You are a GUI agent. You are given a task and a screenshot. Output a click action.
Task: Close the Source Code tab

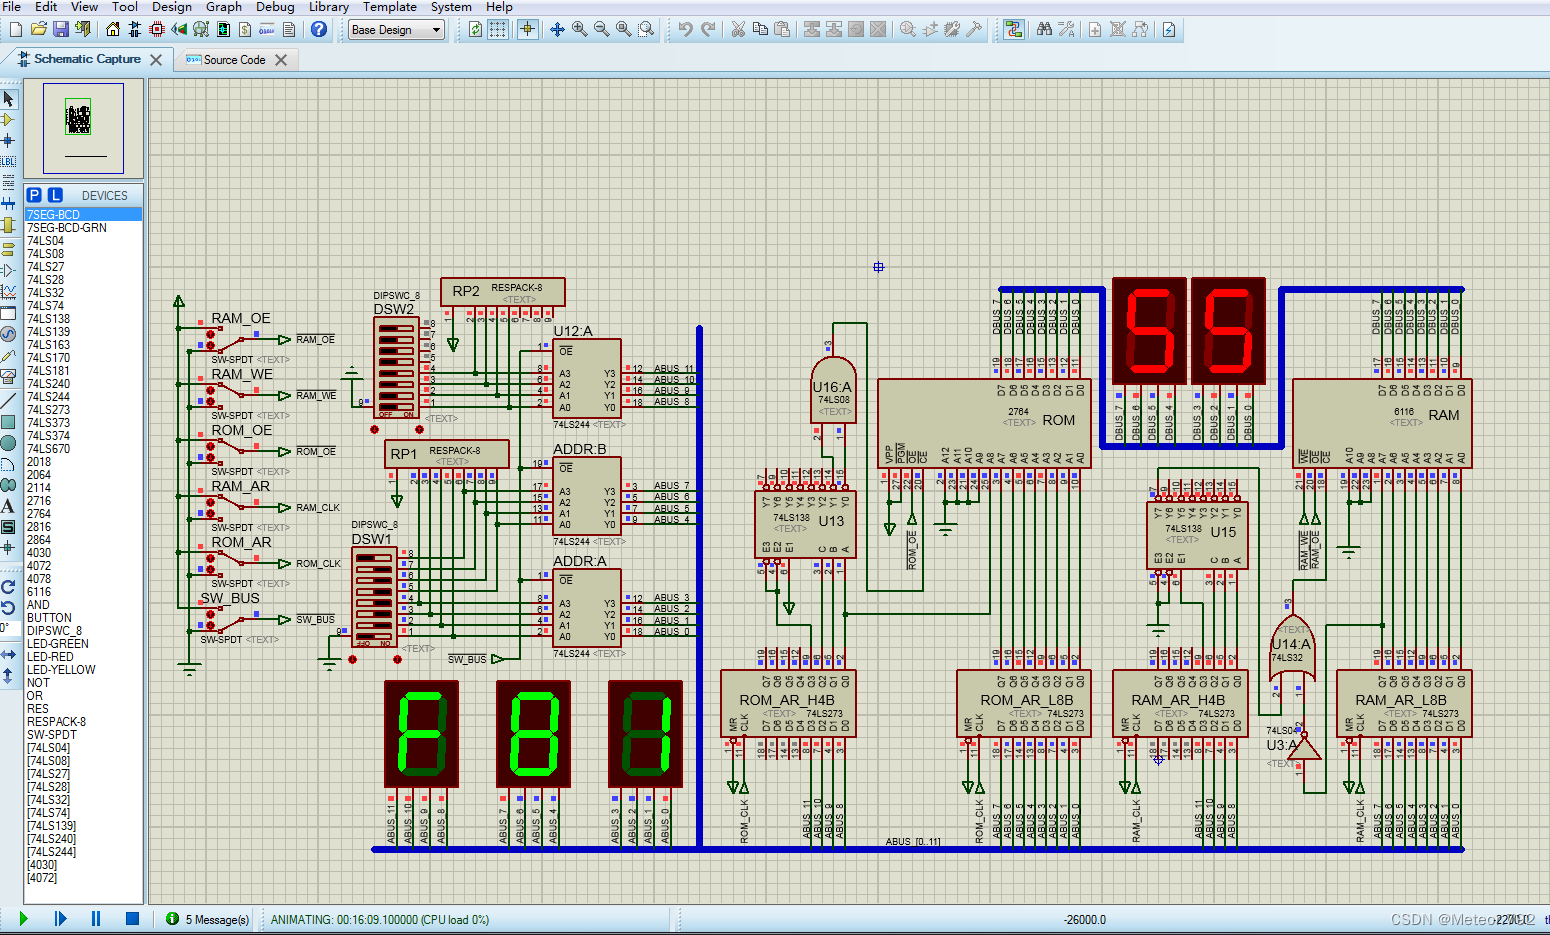pos(281,60)
